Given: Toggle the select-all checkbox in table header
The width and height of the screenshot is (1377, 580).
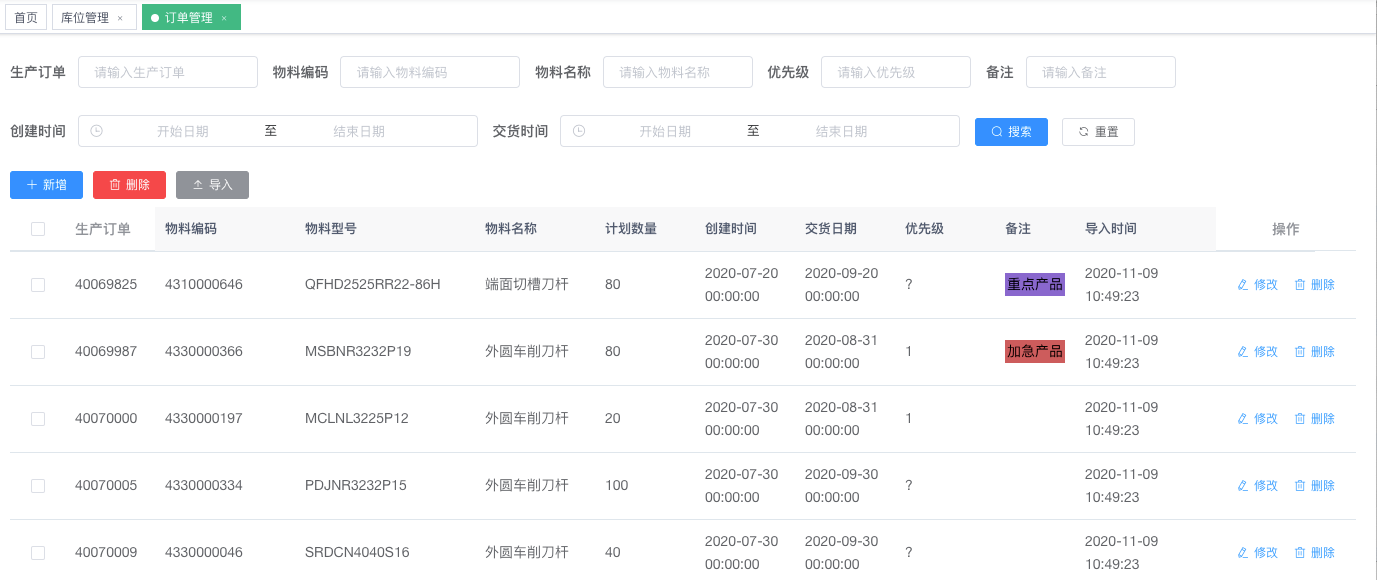Looking at the screenshot, I should pyautogui.click(x=38, y=229).
